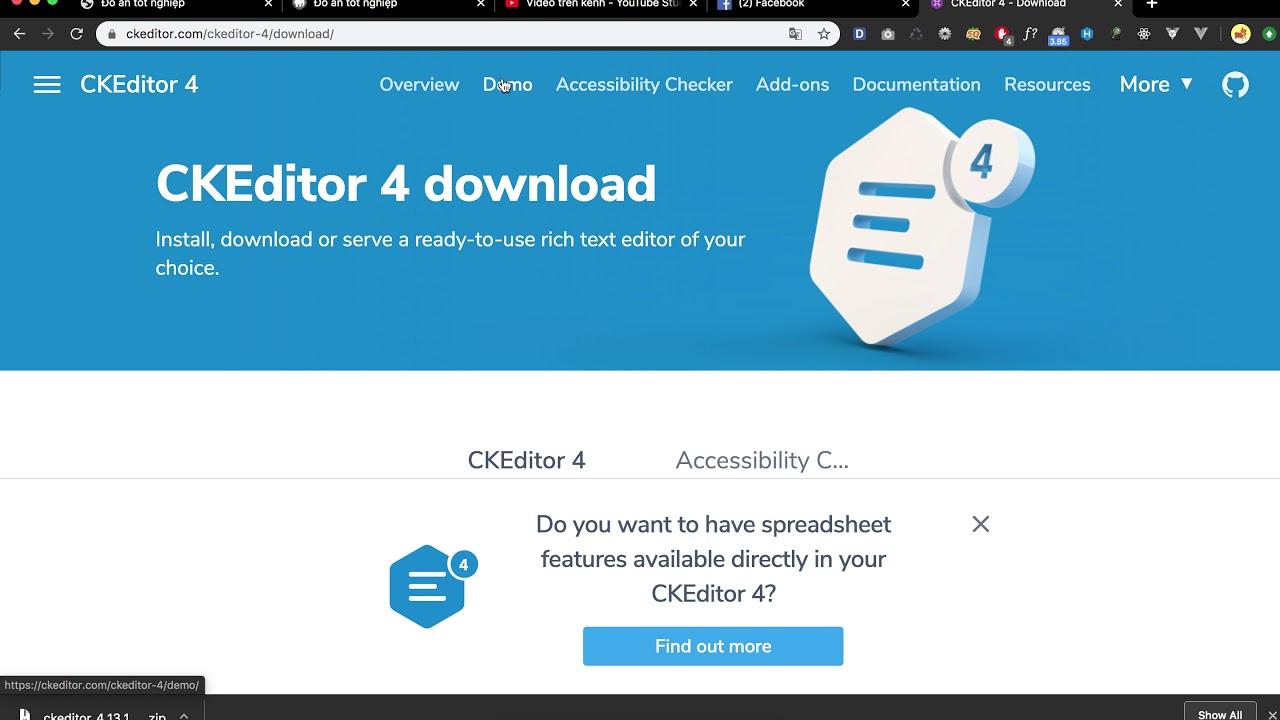Open the green magnifier extension icon
Image resolution: width=1280 pixels, height=720 pixels.
(x=1116, y=34)
